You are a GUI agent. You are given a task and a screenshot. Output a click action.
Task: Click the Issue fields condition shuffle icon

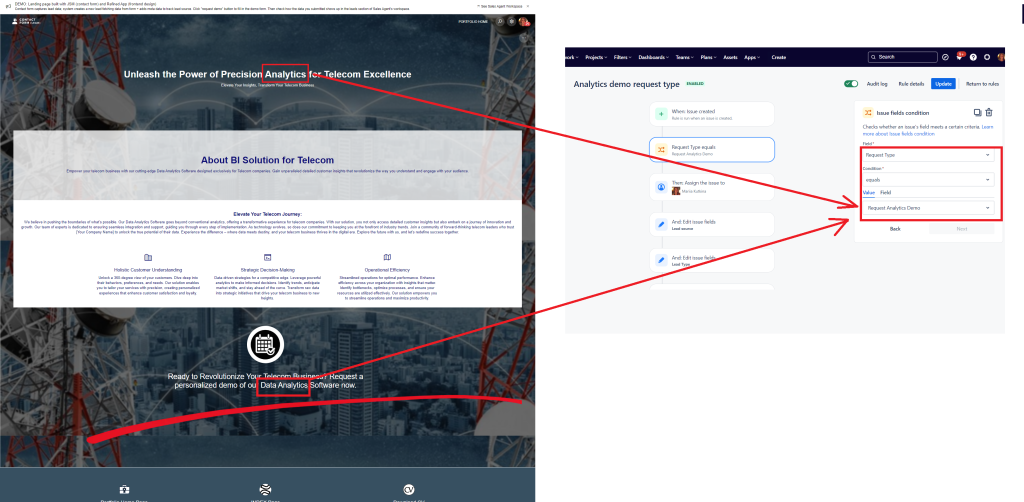868,113
